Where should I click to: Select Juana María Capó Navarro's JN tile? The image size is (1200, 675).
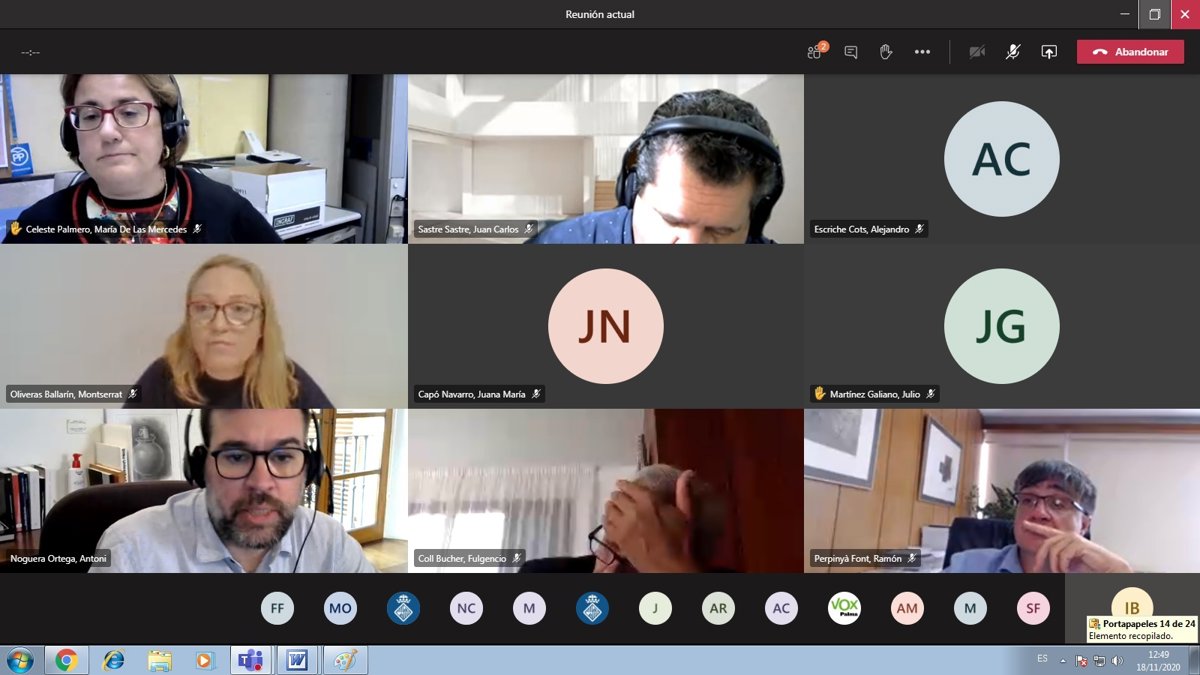tap(605, 326)
